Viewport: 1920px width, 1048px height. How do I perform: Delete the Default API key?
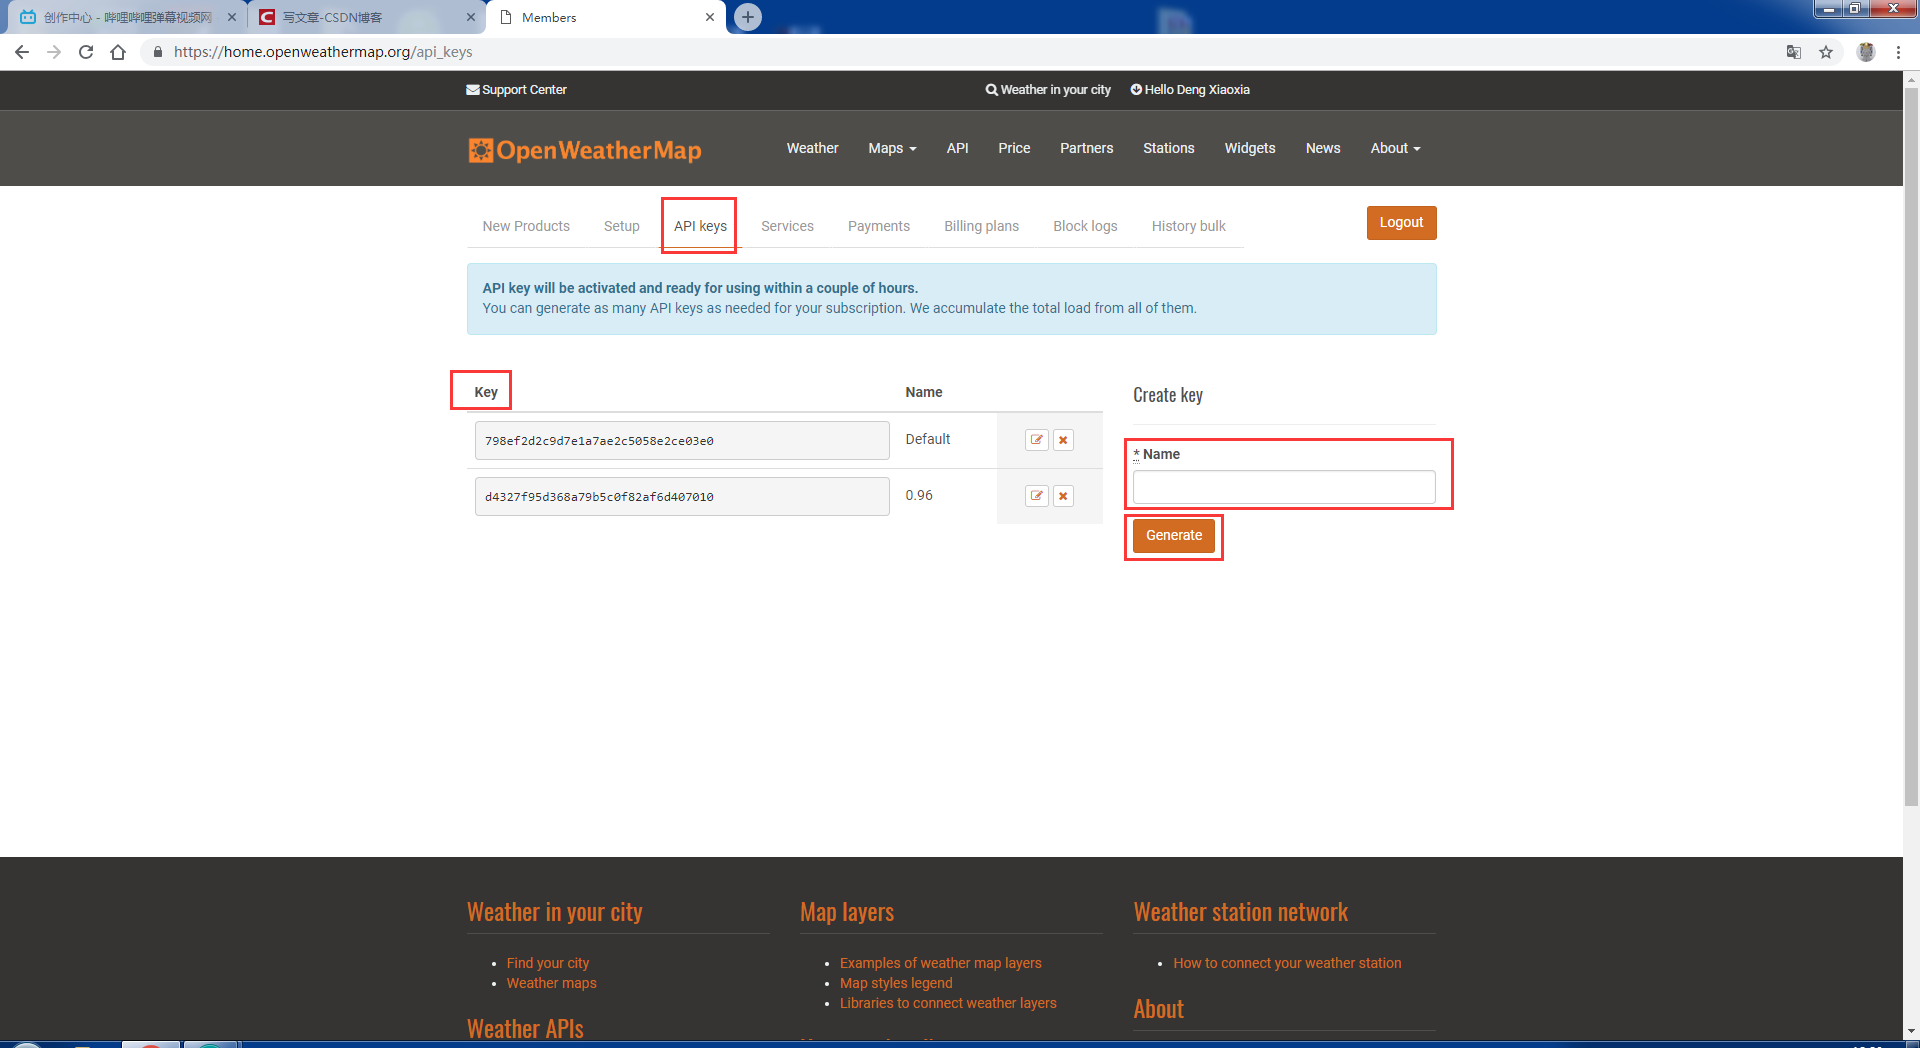[1064, 440]
